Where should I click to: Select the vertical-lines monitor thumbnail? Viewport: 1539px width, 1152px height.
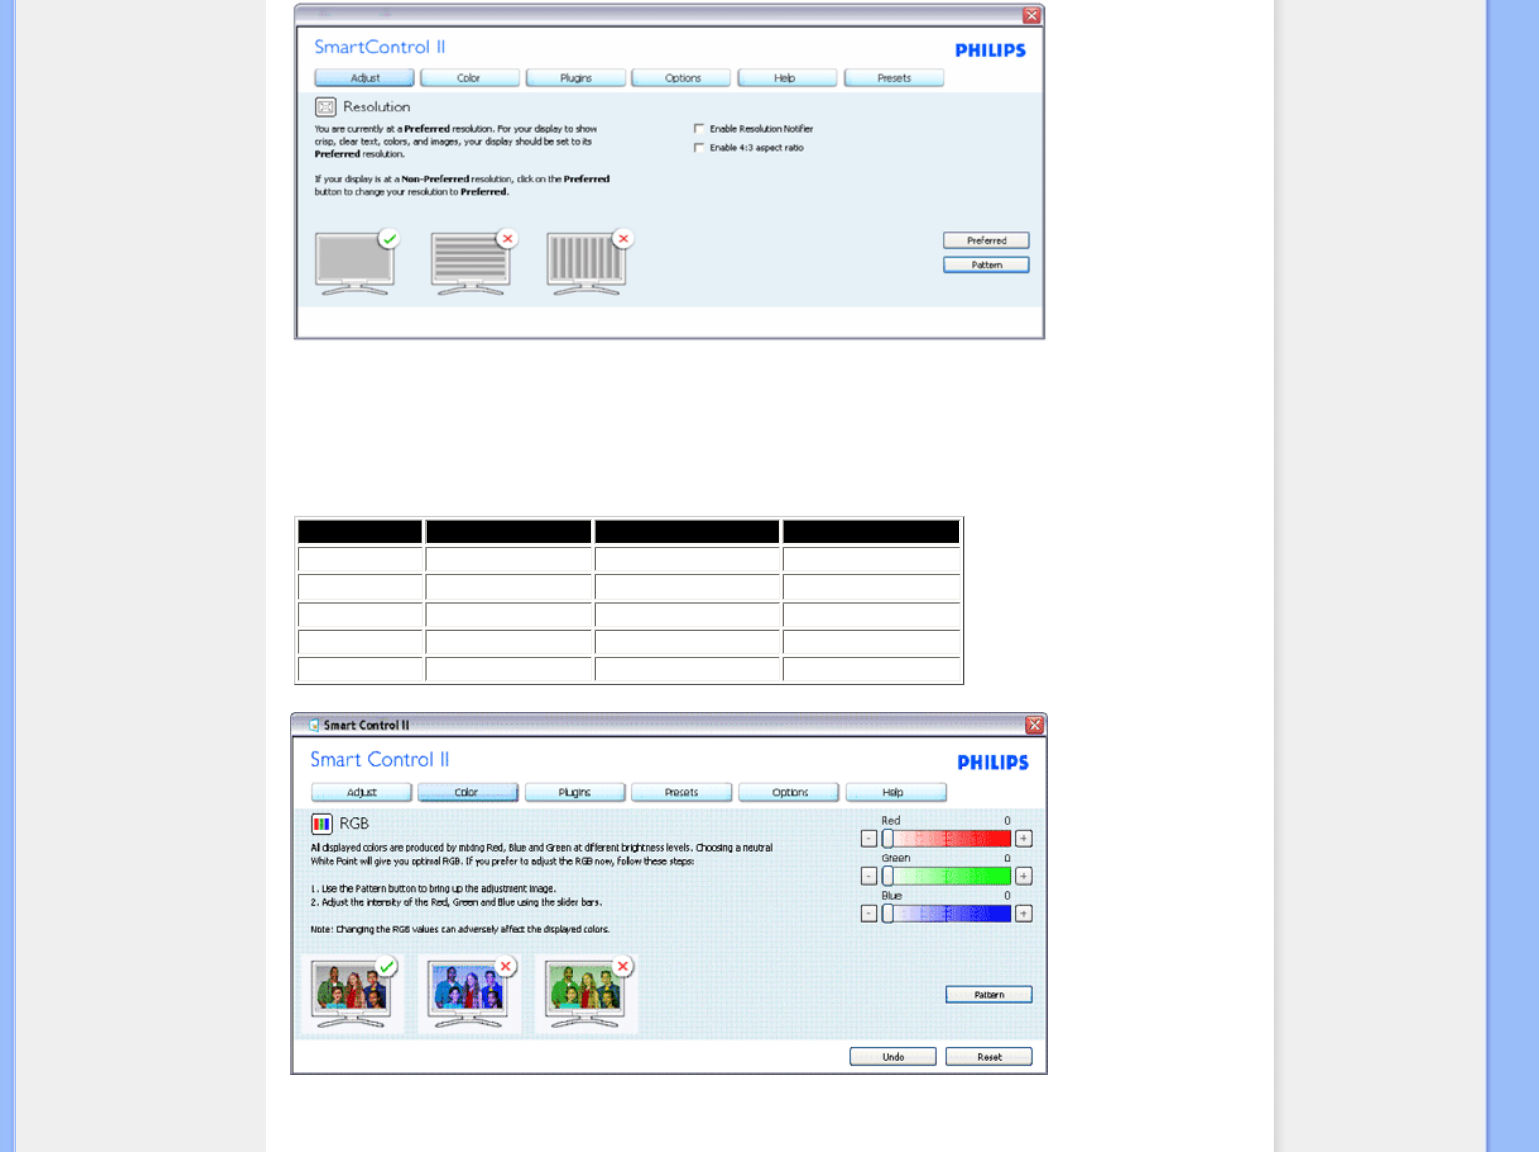(x=589, y=262)
